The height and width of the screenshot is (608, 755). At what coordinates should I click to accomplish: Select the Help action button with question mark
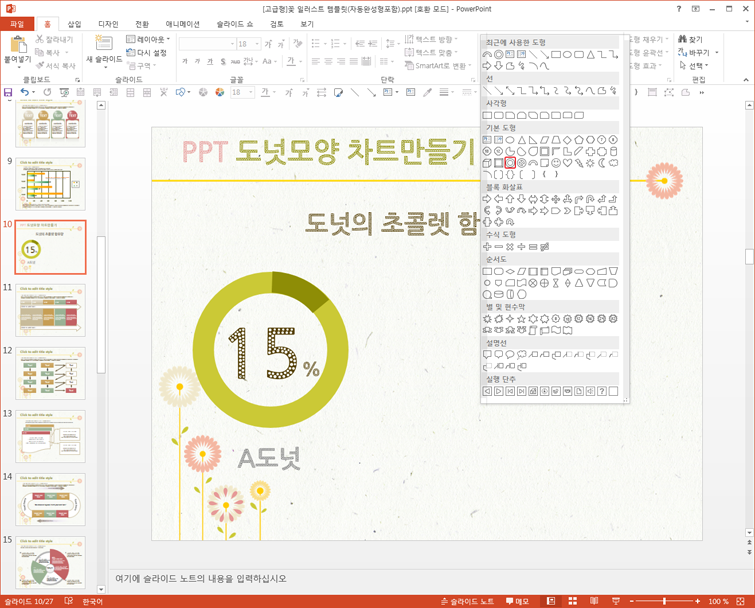click(x=602, y=391)
